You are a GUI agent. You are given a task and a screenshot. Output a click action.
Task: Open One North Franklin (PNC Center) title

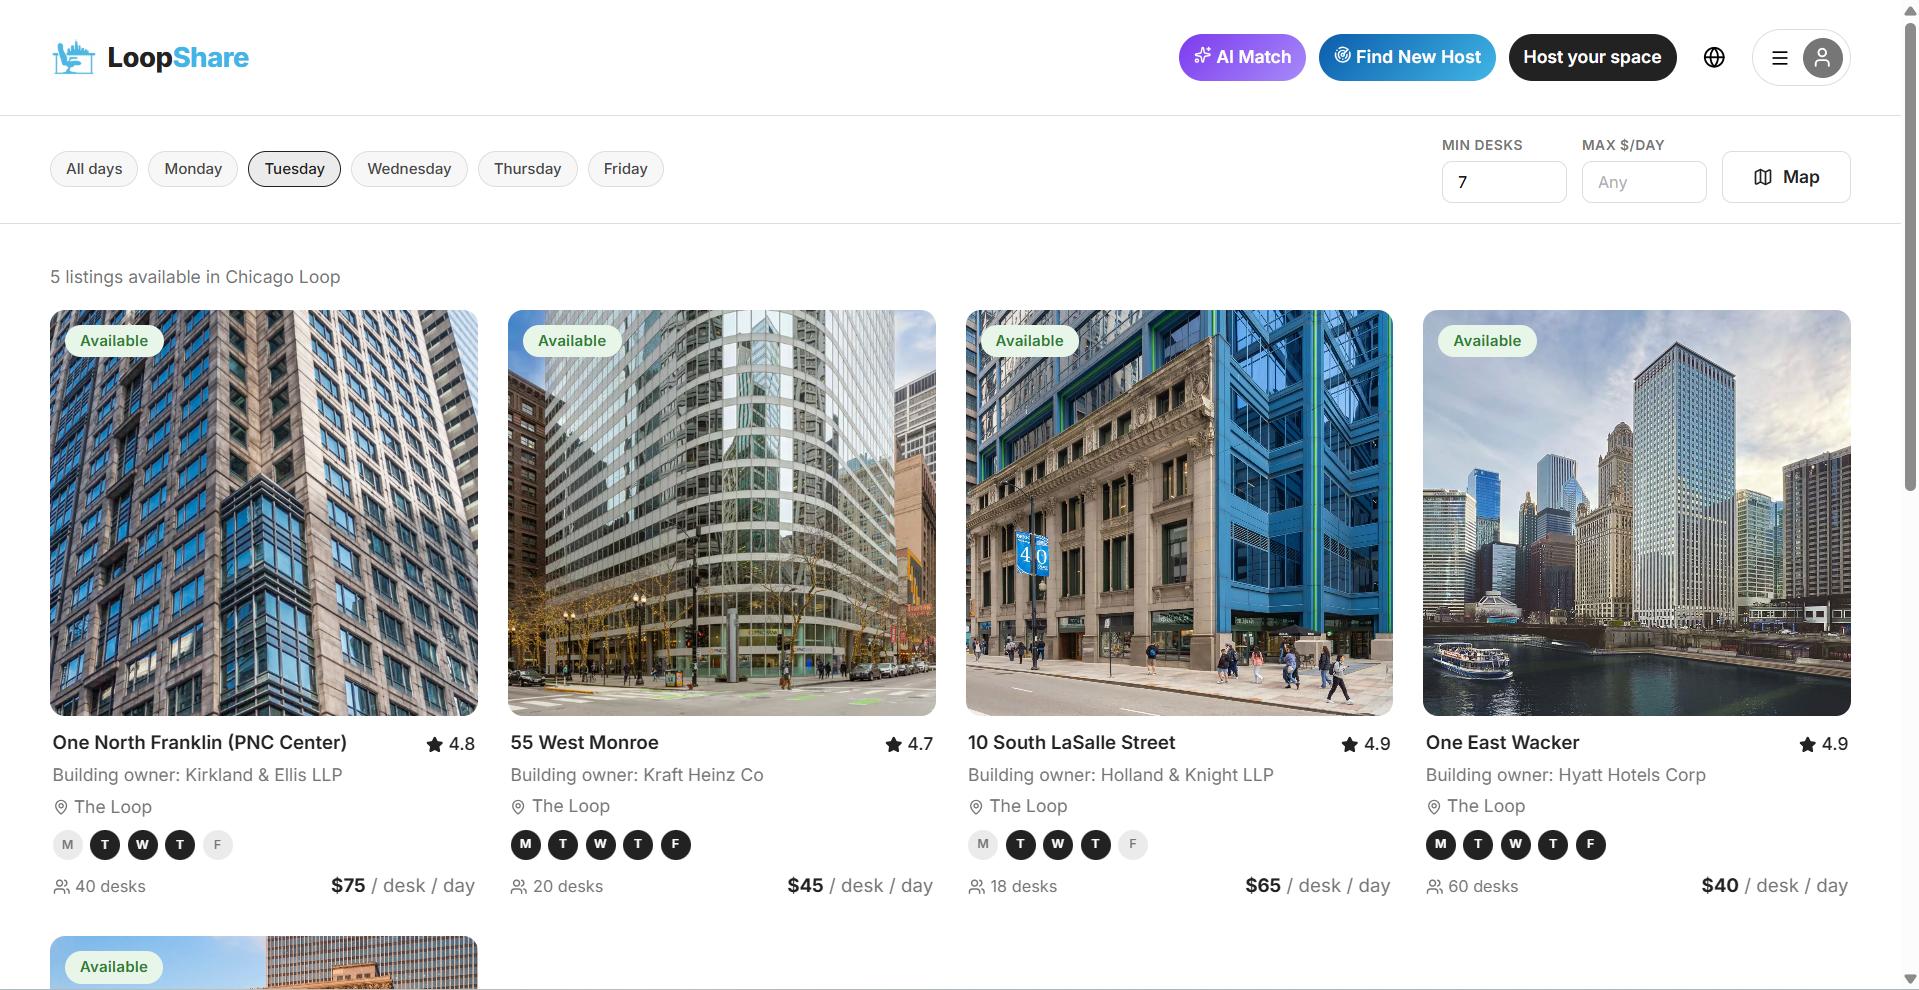pyautogui.click(x=200, y=743)
